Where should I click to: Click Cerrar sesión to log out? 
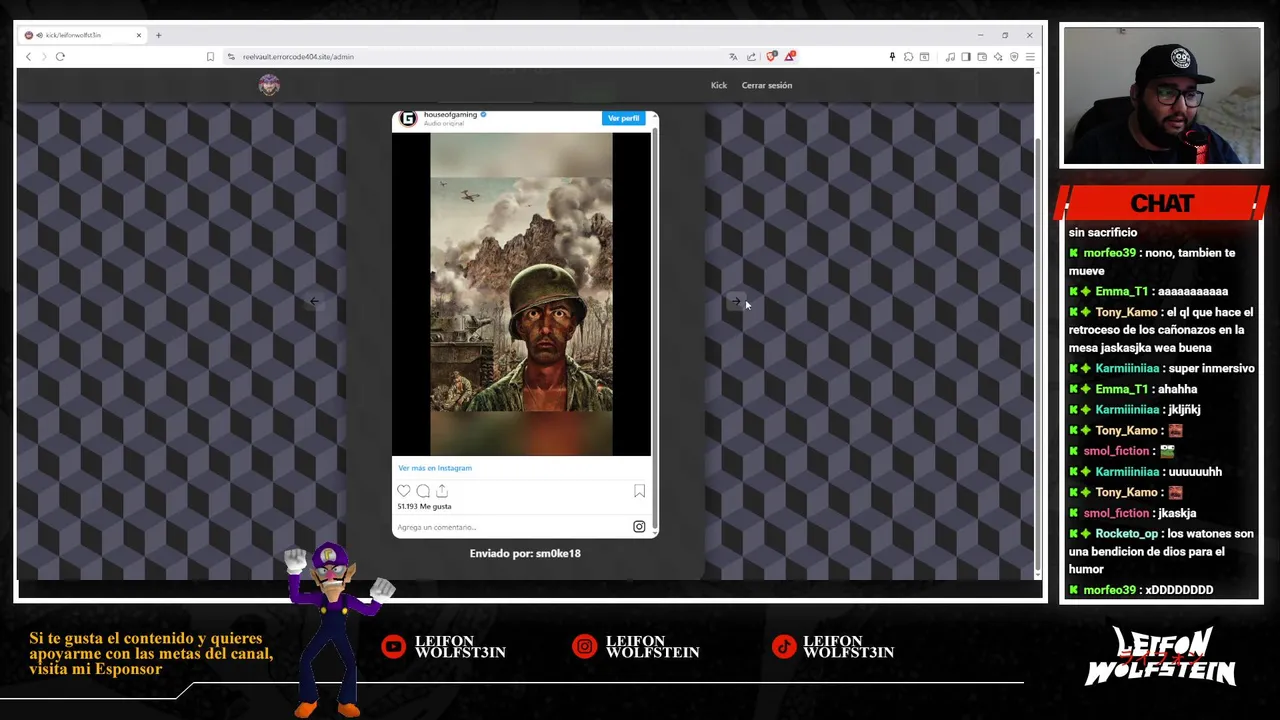[x=767, y=85]
